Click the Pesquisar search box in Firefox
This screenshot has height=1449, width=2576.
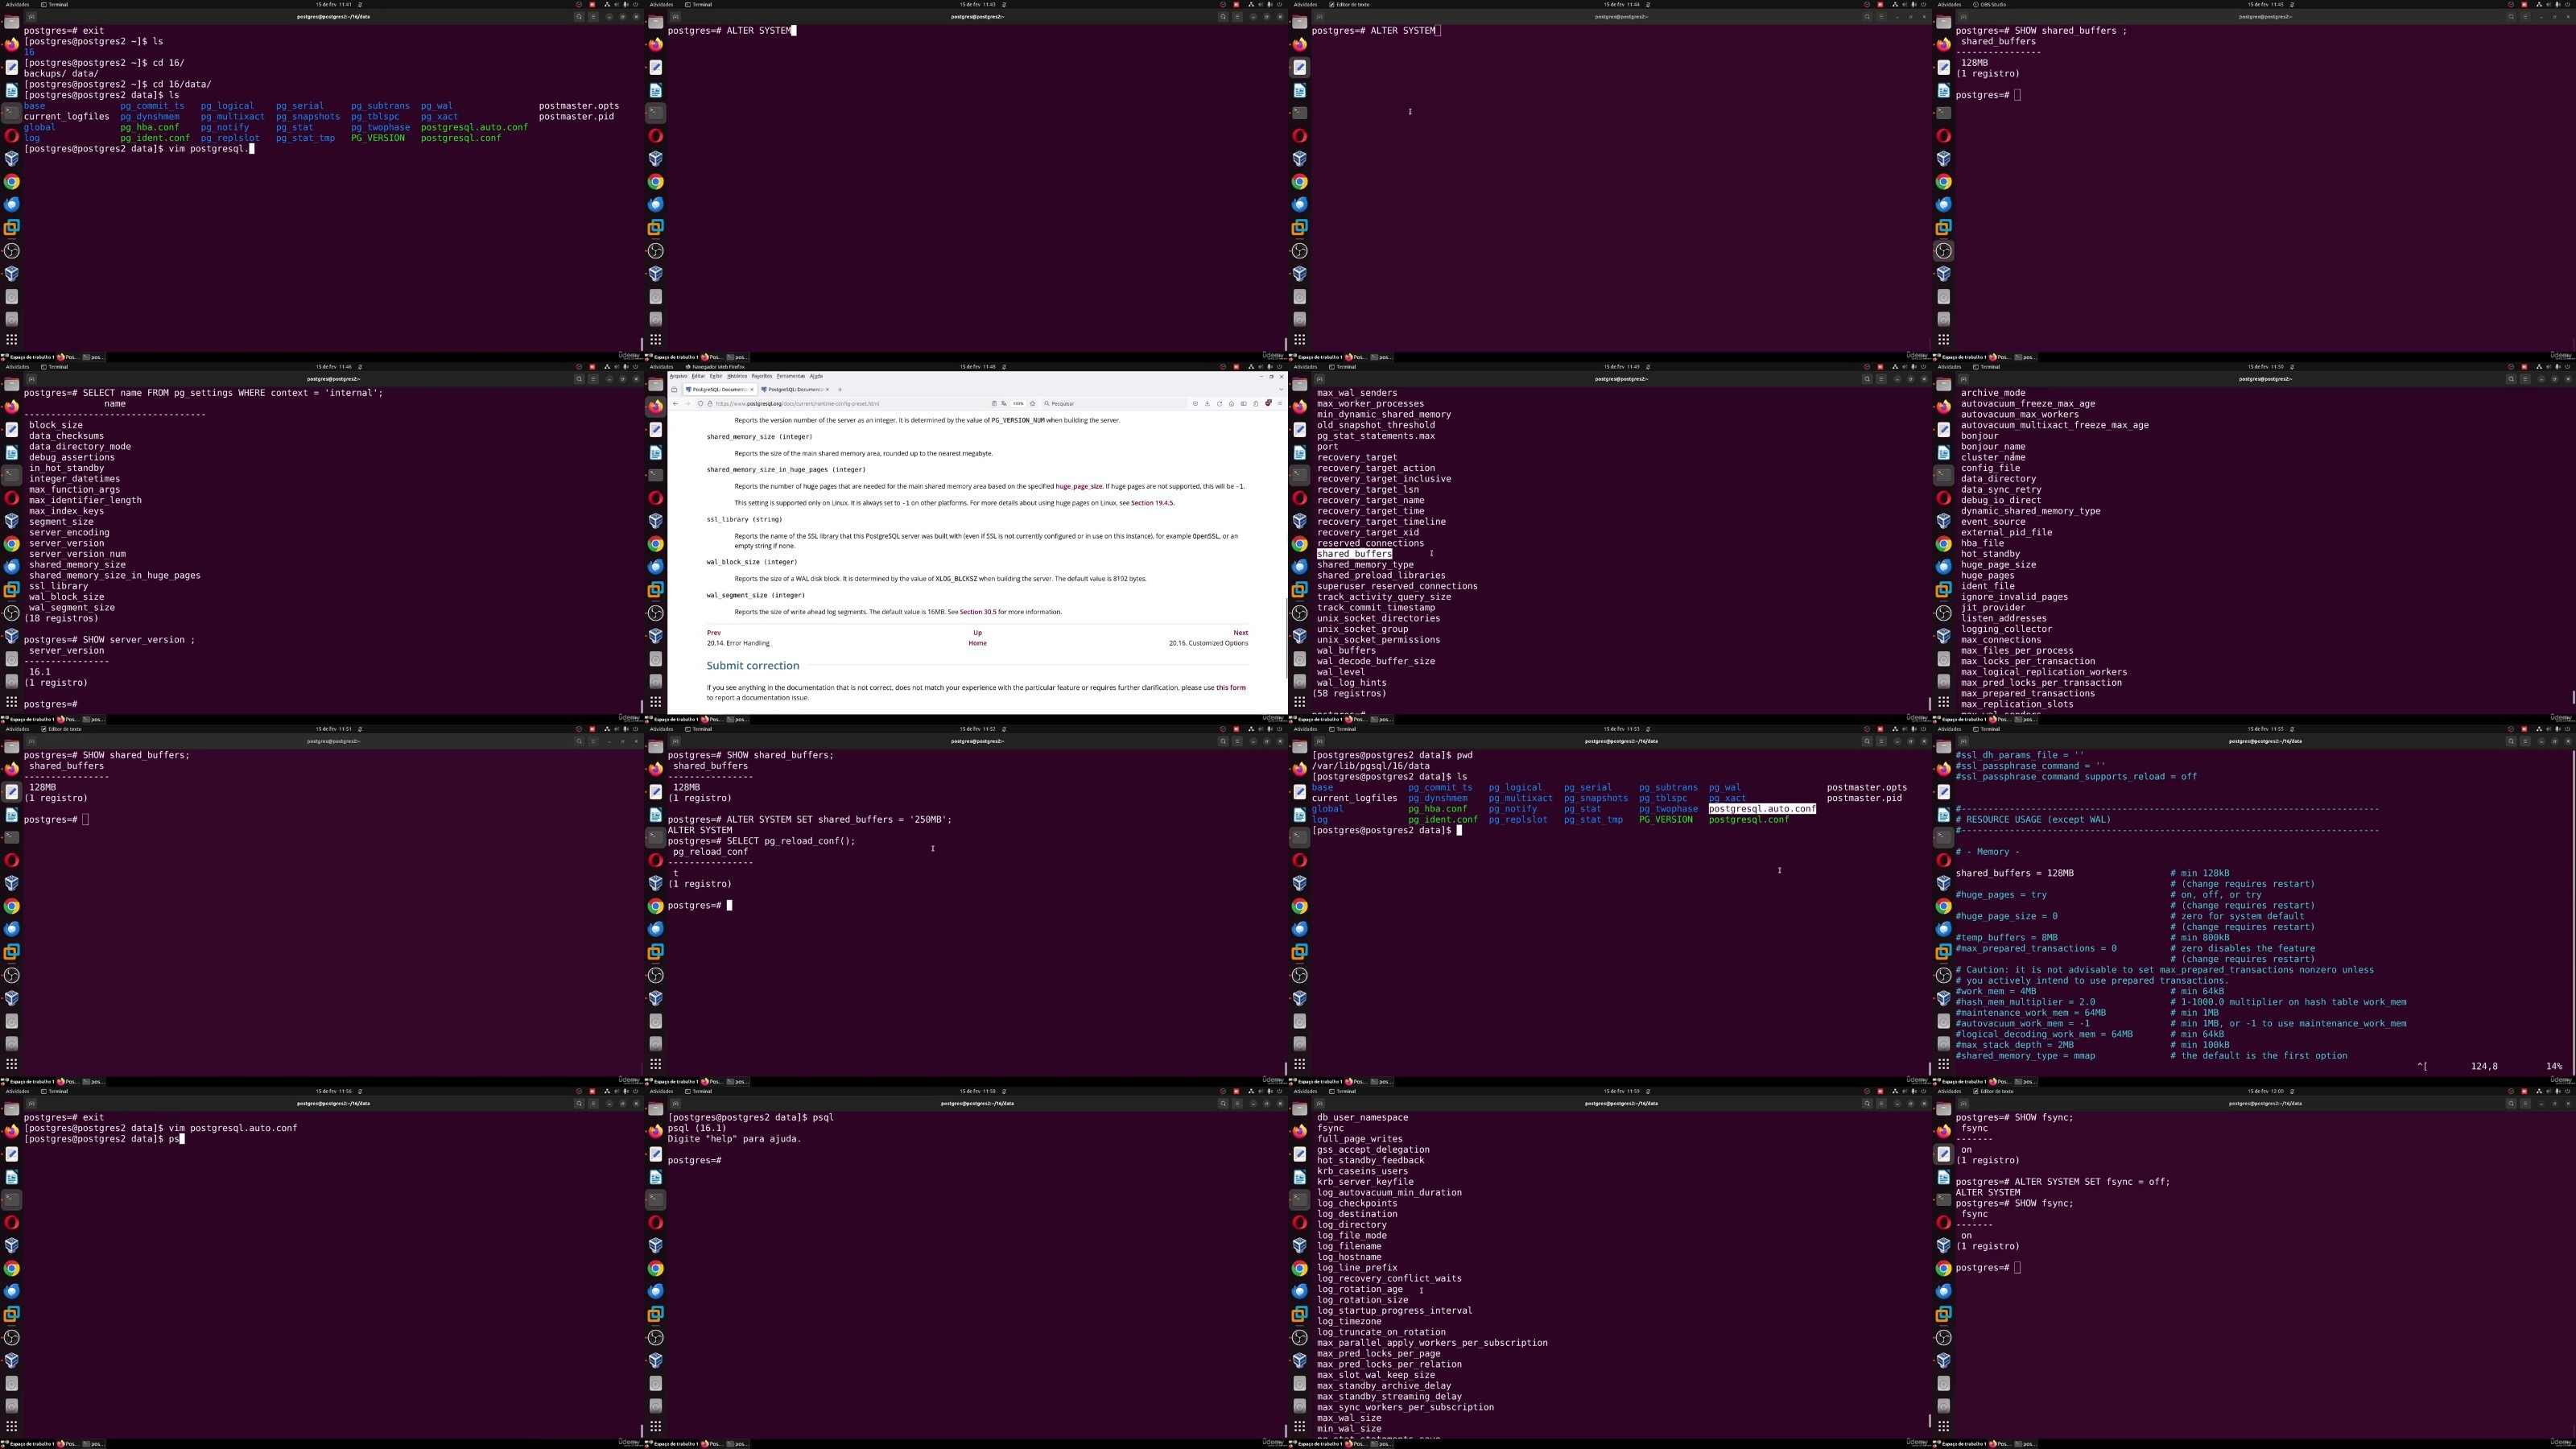click(1115, 404)
